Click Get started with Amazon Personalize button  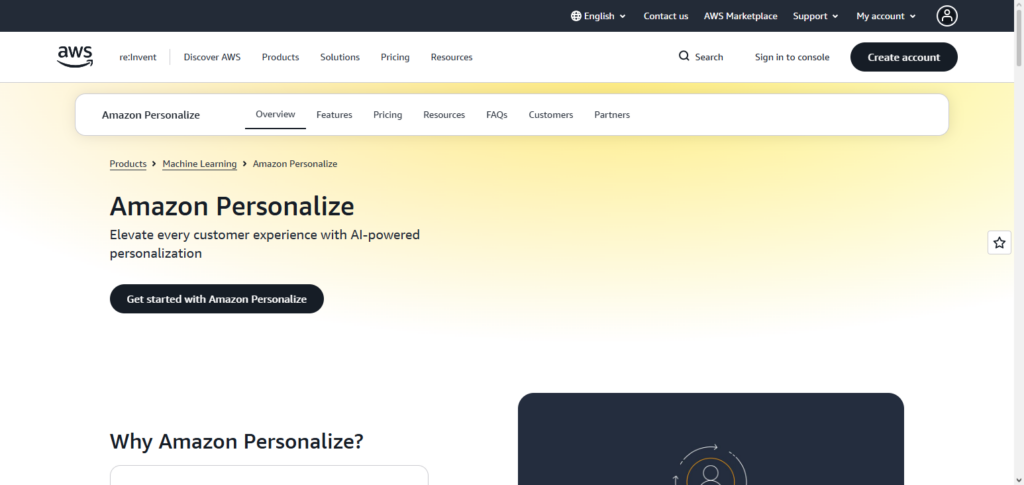217,299
